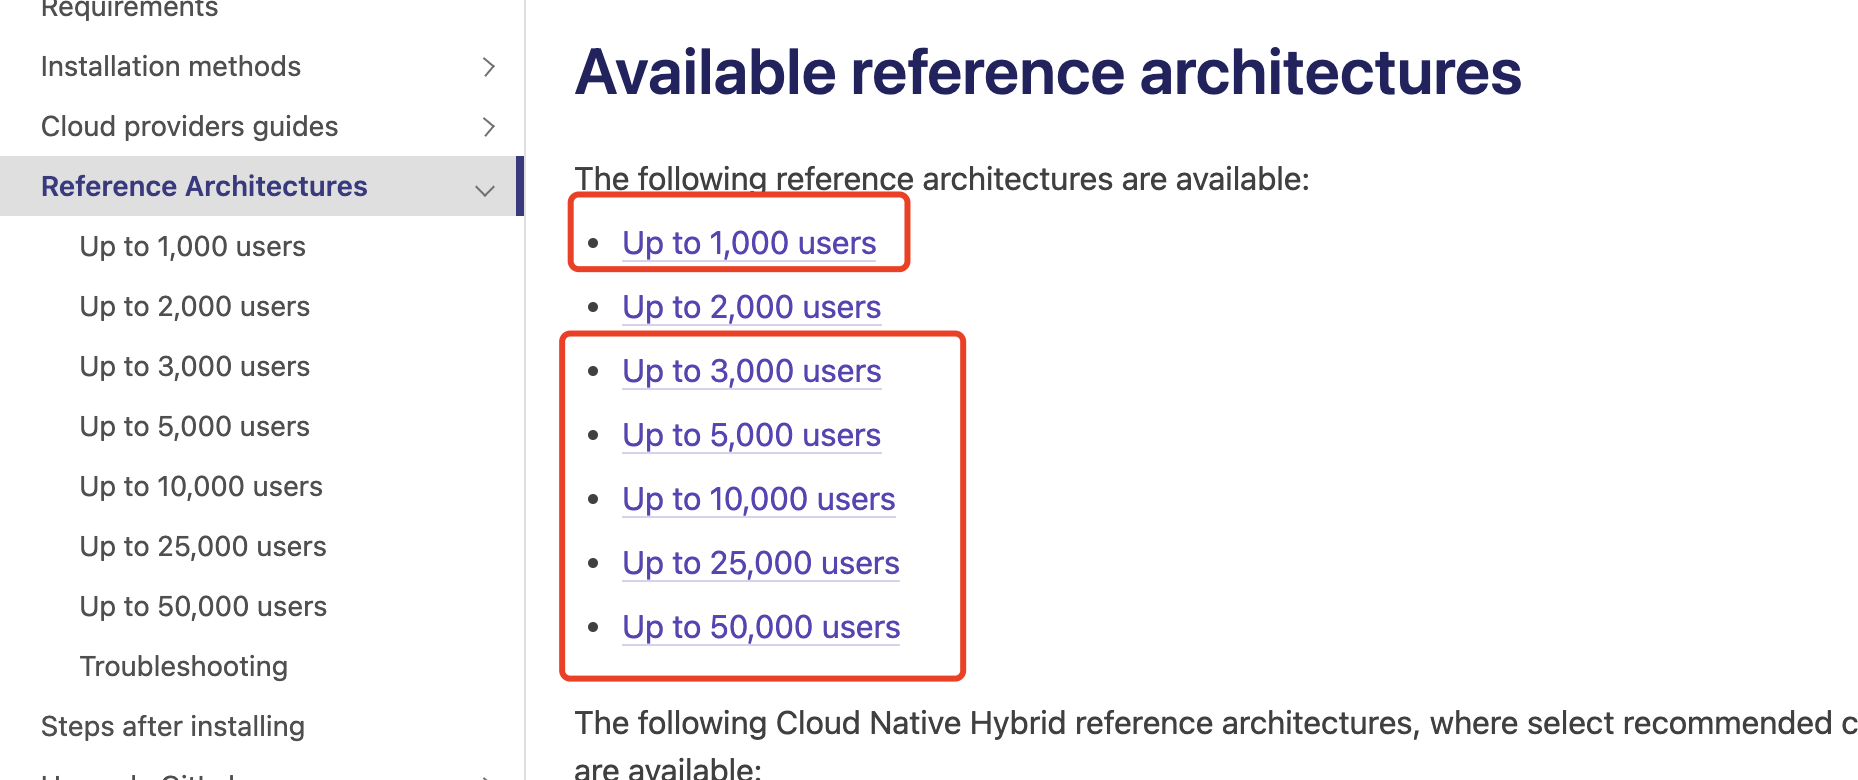Open sidebar item Up to 2,000 users
Viewport: 1858px width, 780px height.
tap(194, 307)
